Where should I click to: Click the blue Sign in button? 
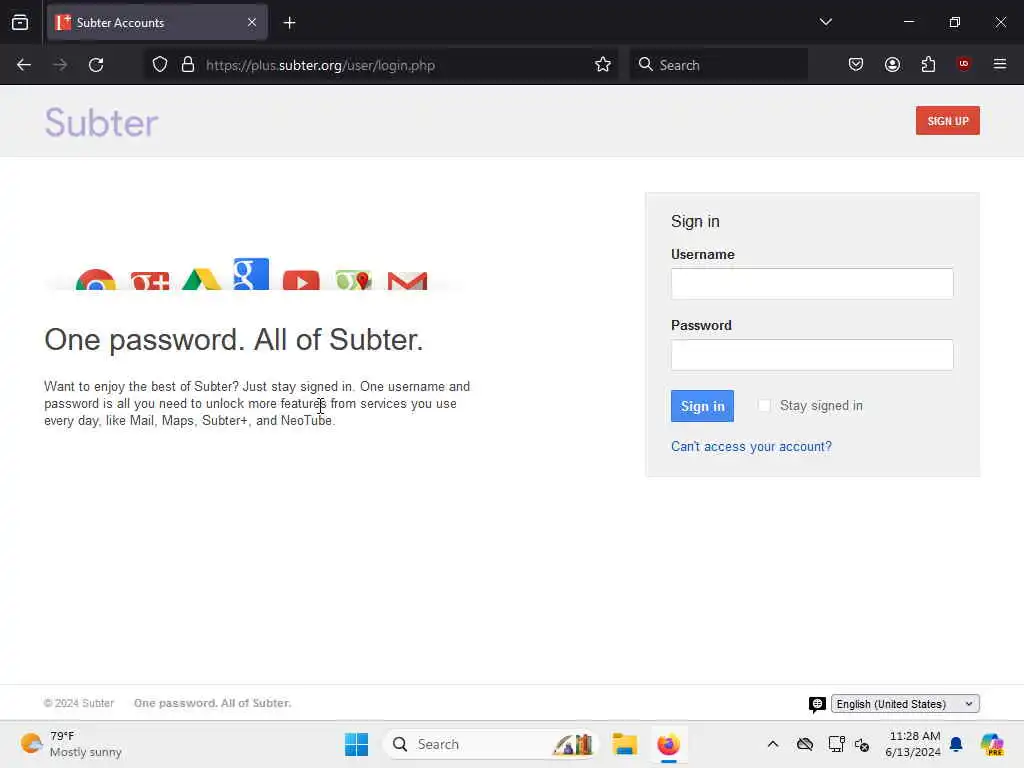click(702, 406)
